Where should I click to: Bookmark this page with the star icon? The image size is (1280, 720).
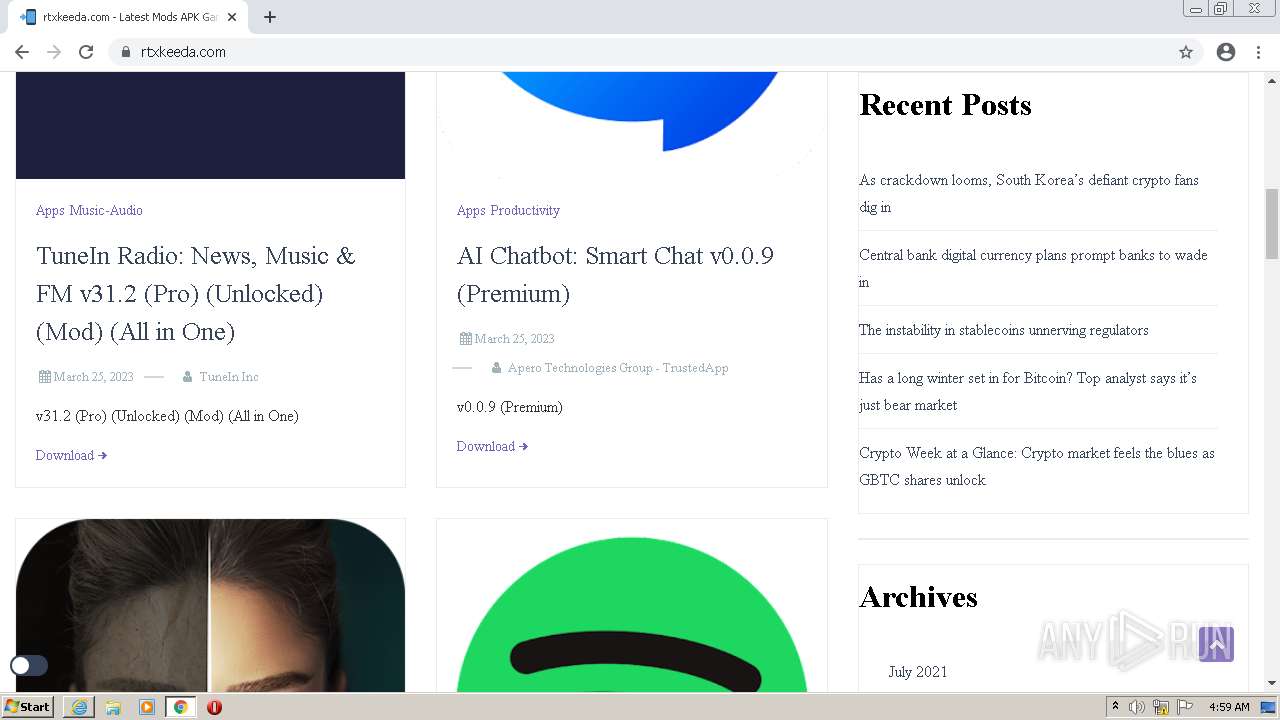coord(1186,52)
